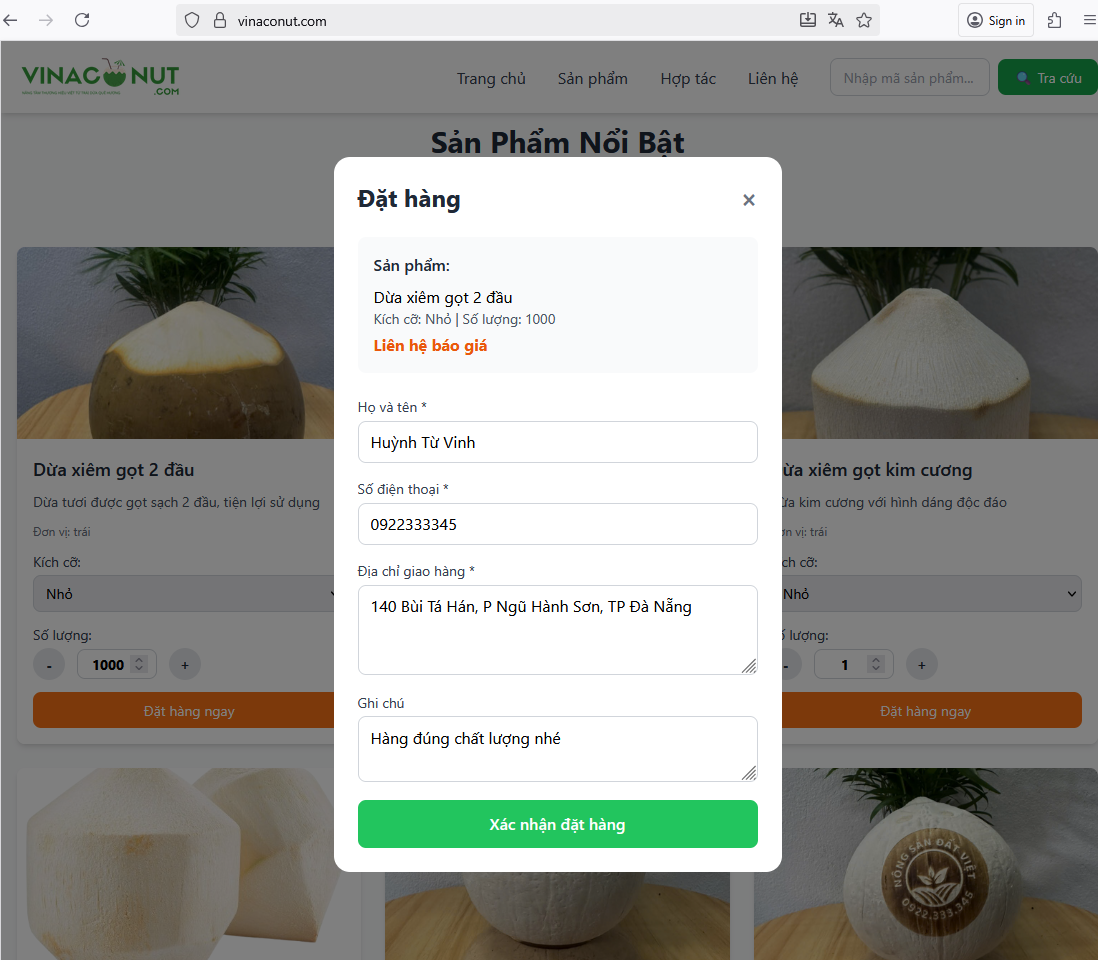Screen dimensions: 1098x960
Task: Open the browser translate page icon
Action: pos(836,20)
